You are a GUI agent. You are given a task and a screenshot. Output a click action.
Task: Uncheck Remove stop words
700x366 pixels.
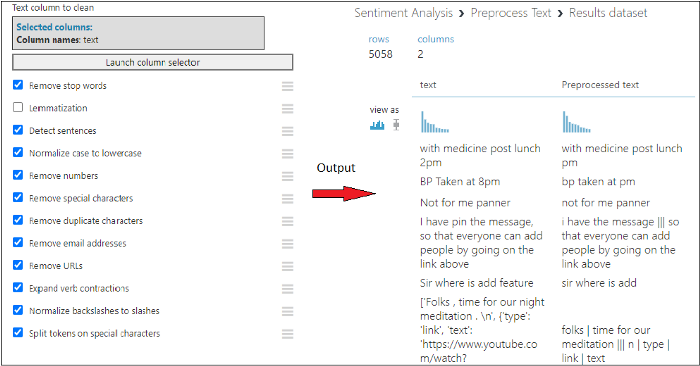tap(18, 85)
